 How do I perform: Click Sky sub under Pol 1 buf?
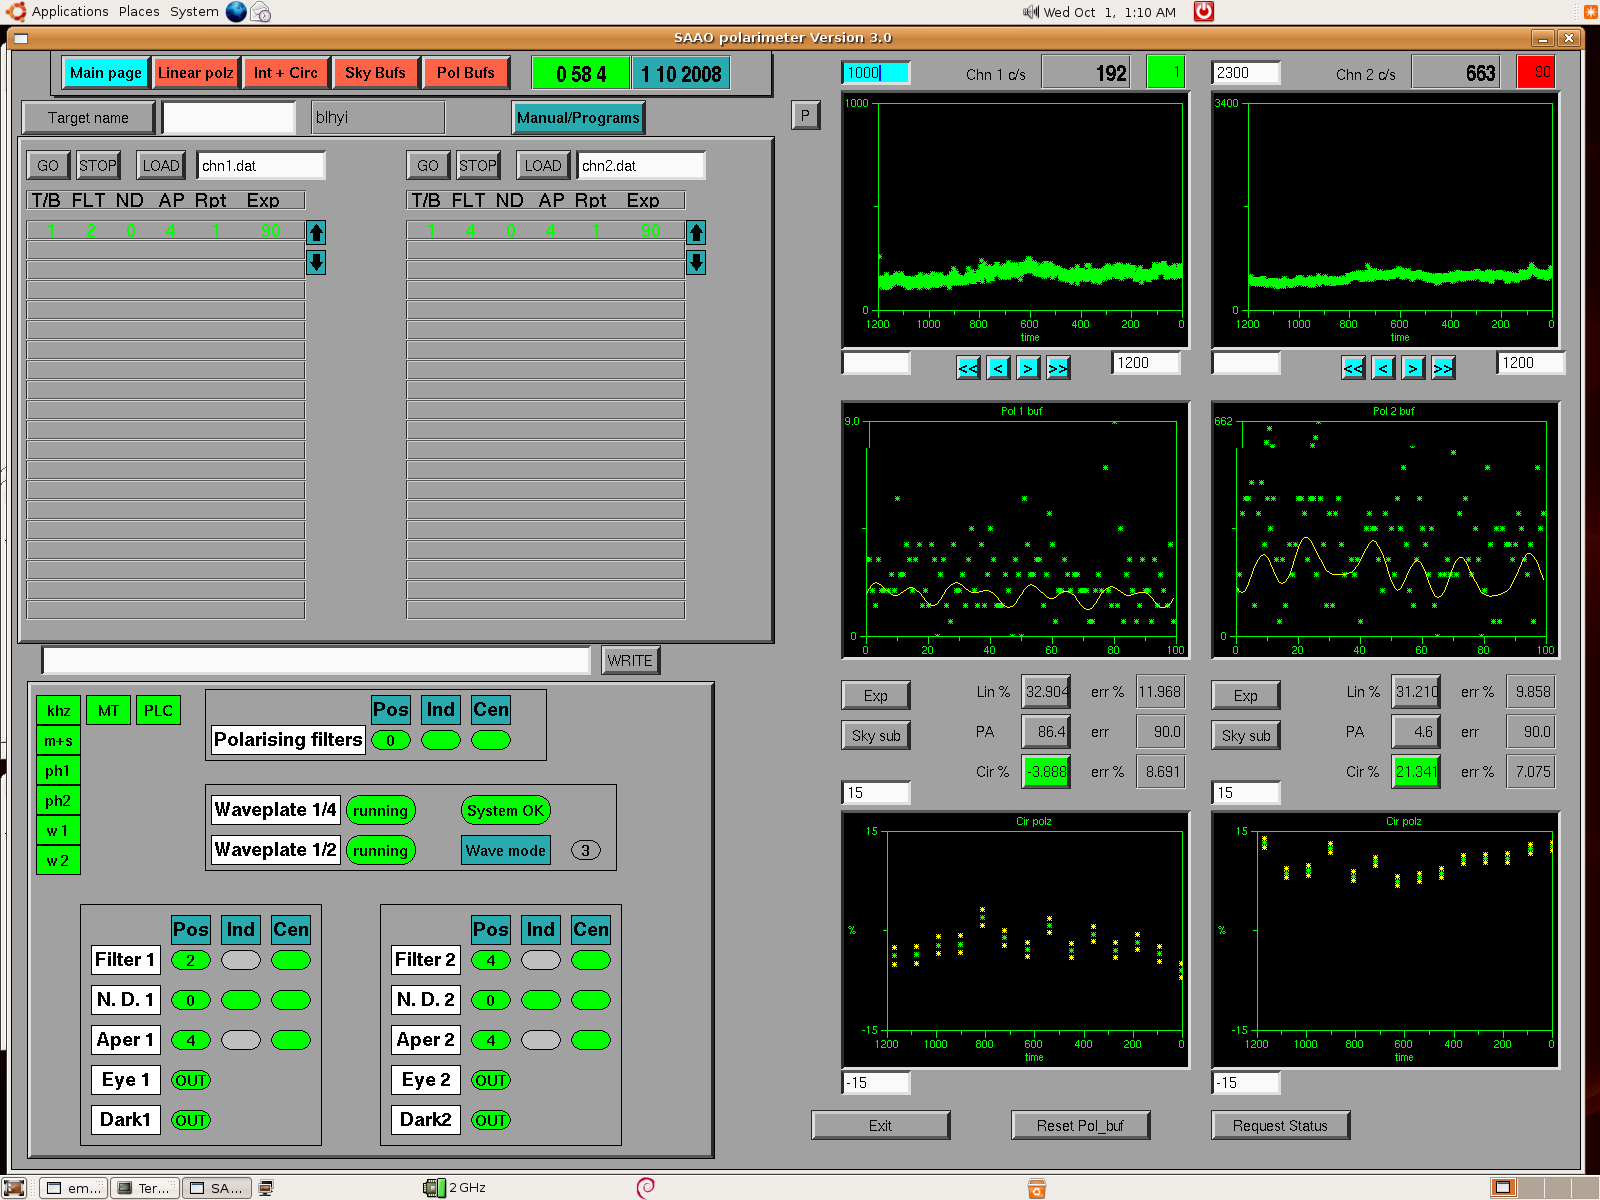pos(876,736)
